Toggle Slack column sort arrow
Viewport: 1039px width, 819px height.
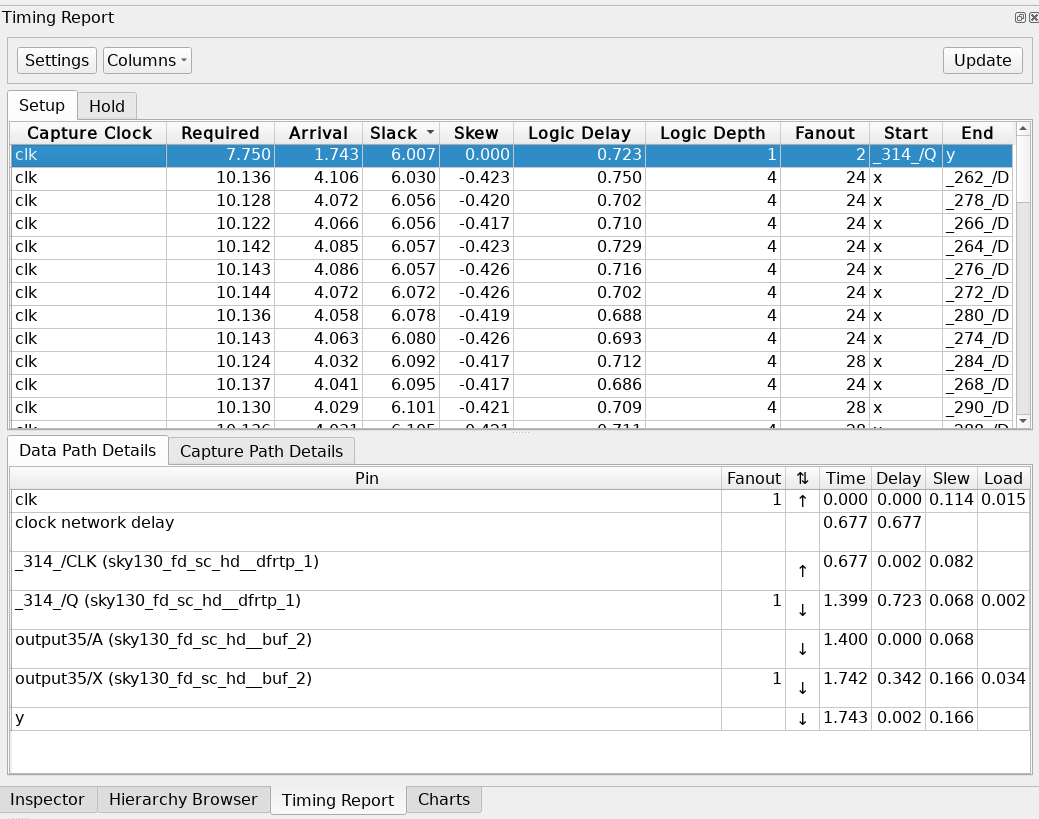pyautogui.click(x=430, y=133)
